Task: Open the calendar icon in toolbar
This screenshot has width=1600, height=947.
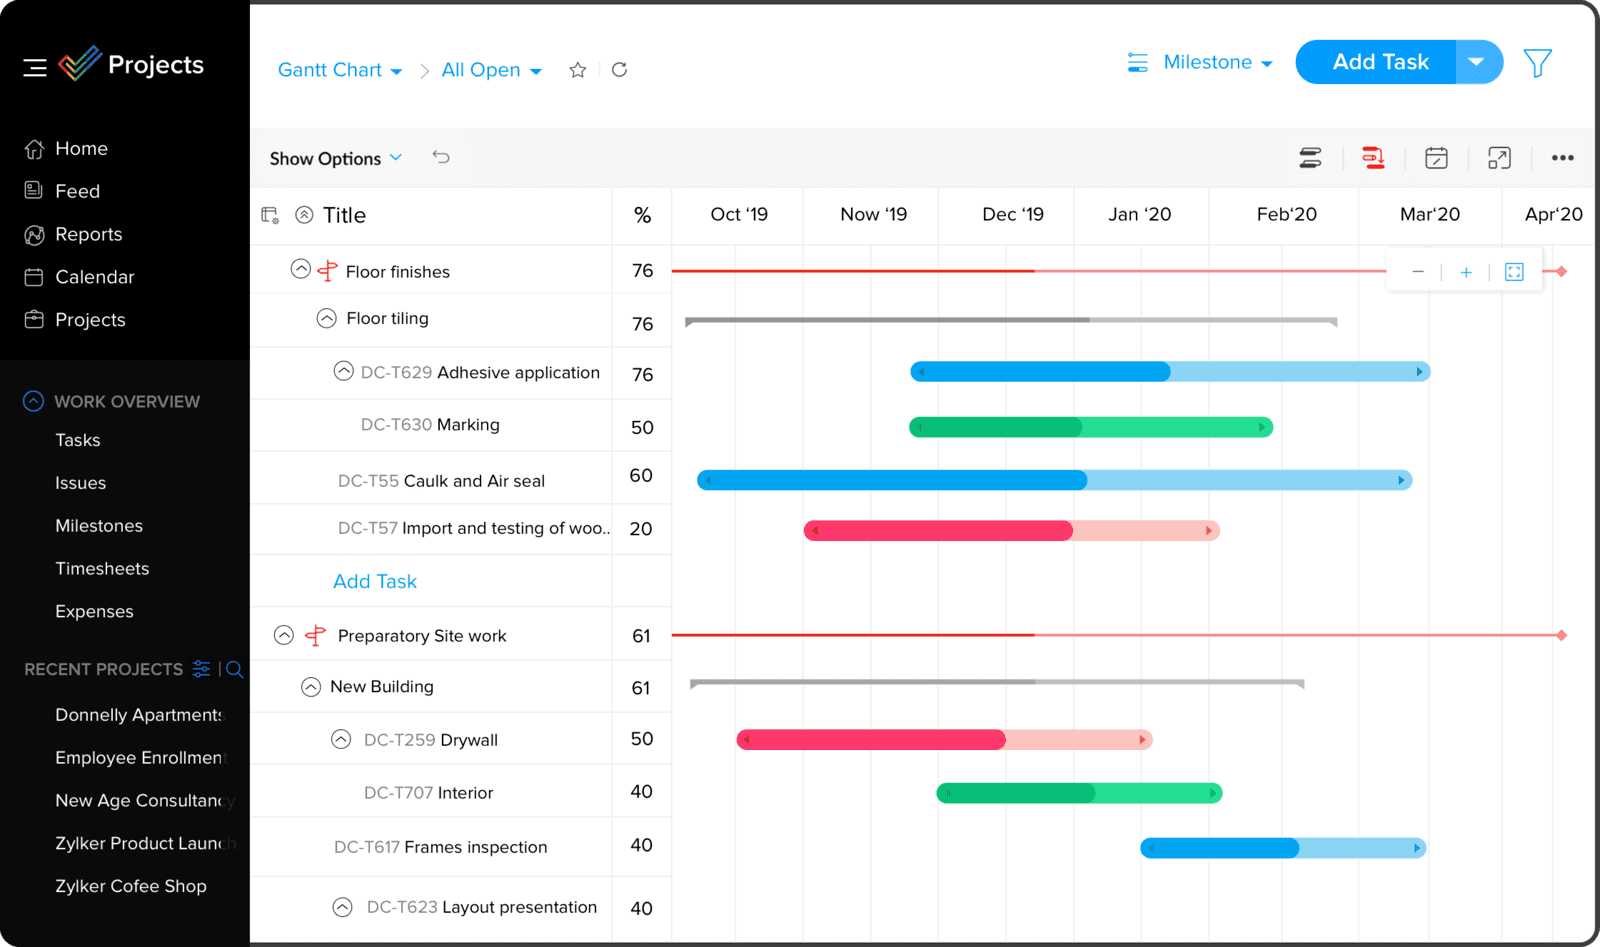Action: point(1436,158)
